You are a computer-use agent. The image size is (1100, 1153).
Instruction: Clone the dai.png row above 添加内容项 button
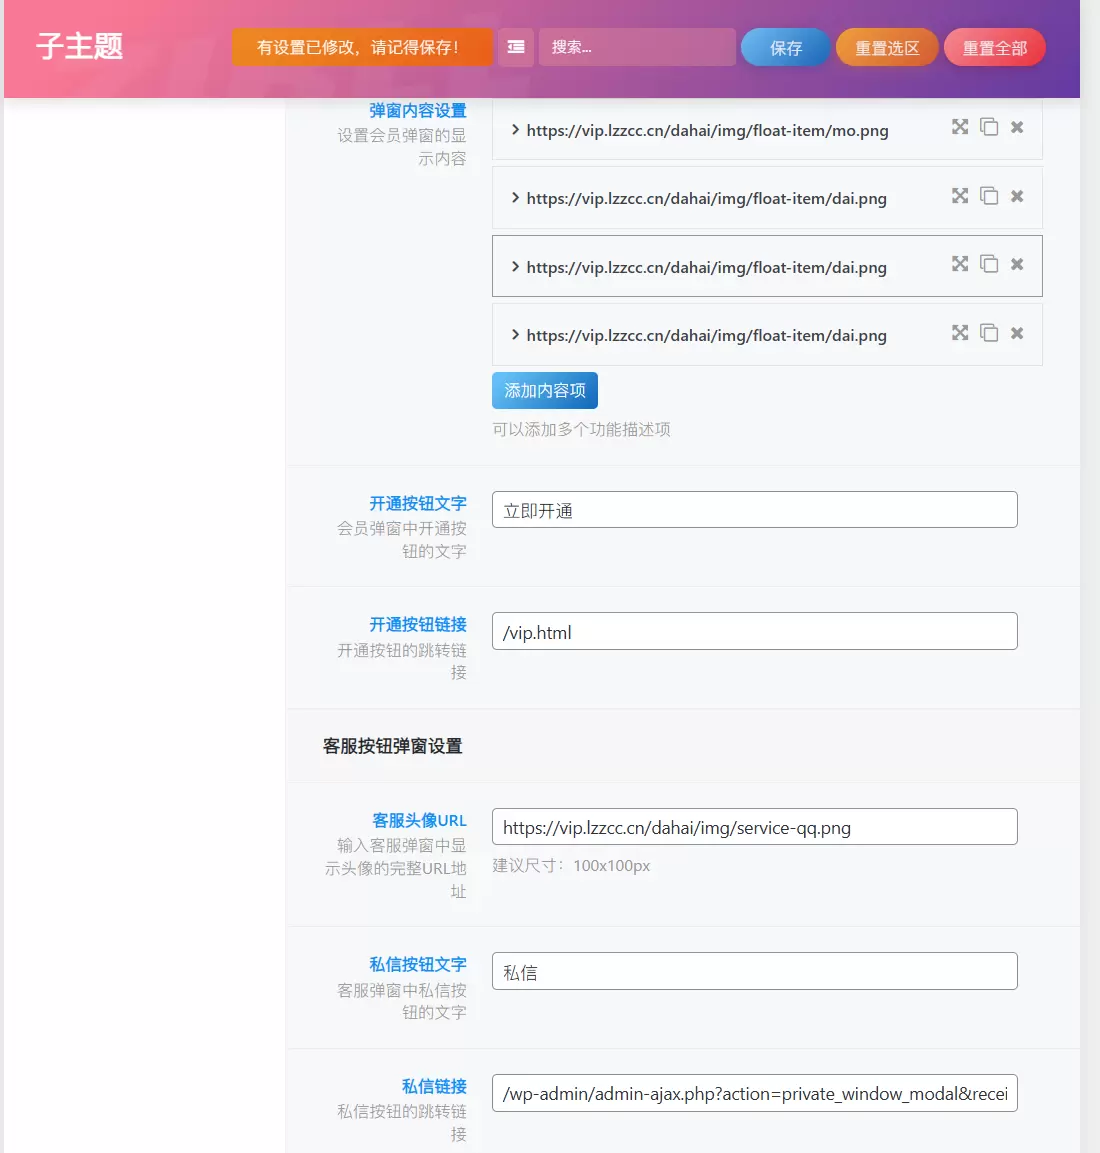click(x=989, y=333)
